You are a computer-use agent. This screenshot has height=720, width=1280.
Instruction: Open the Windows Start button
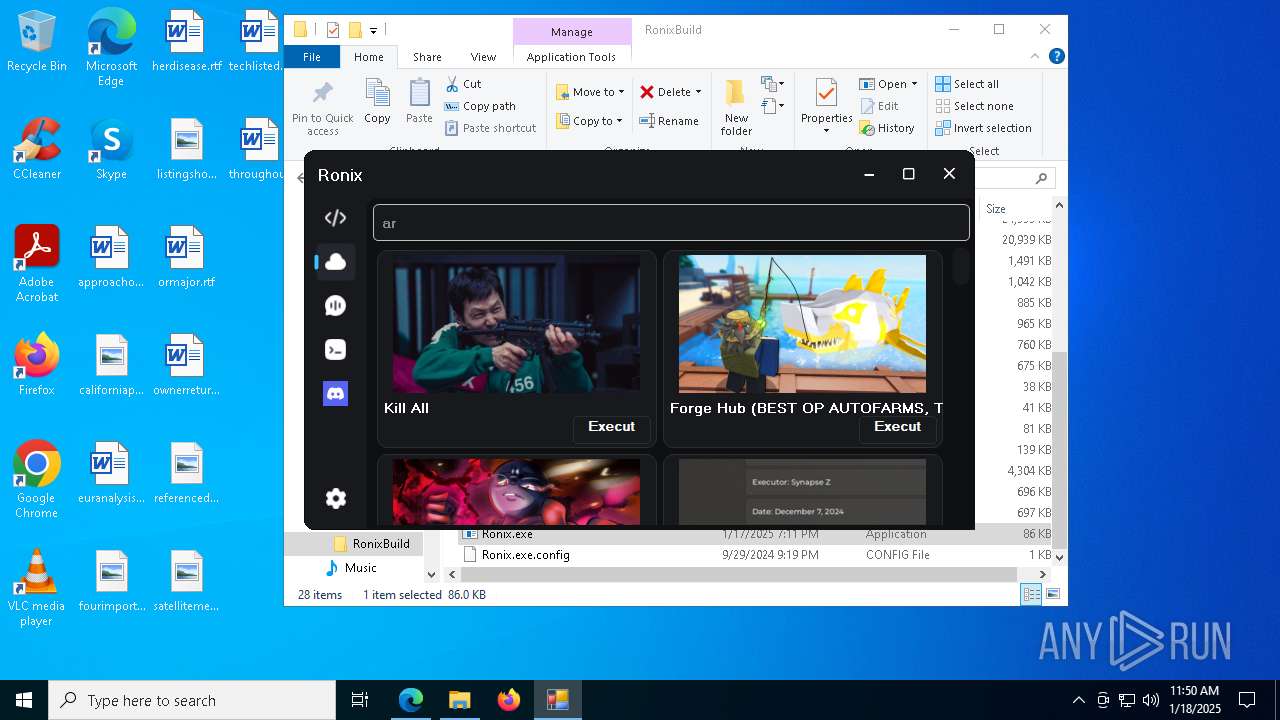[24, 700]
